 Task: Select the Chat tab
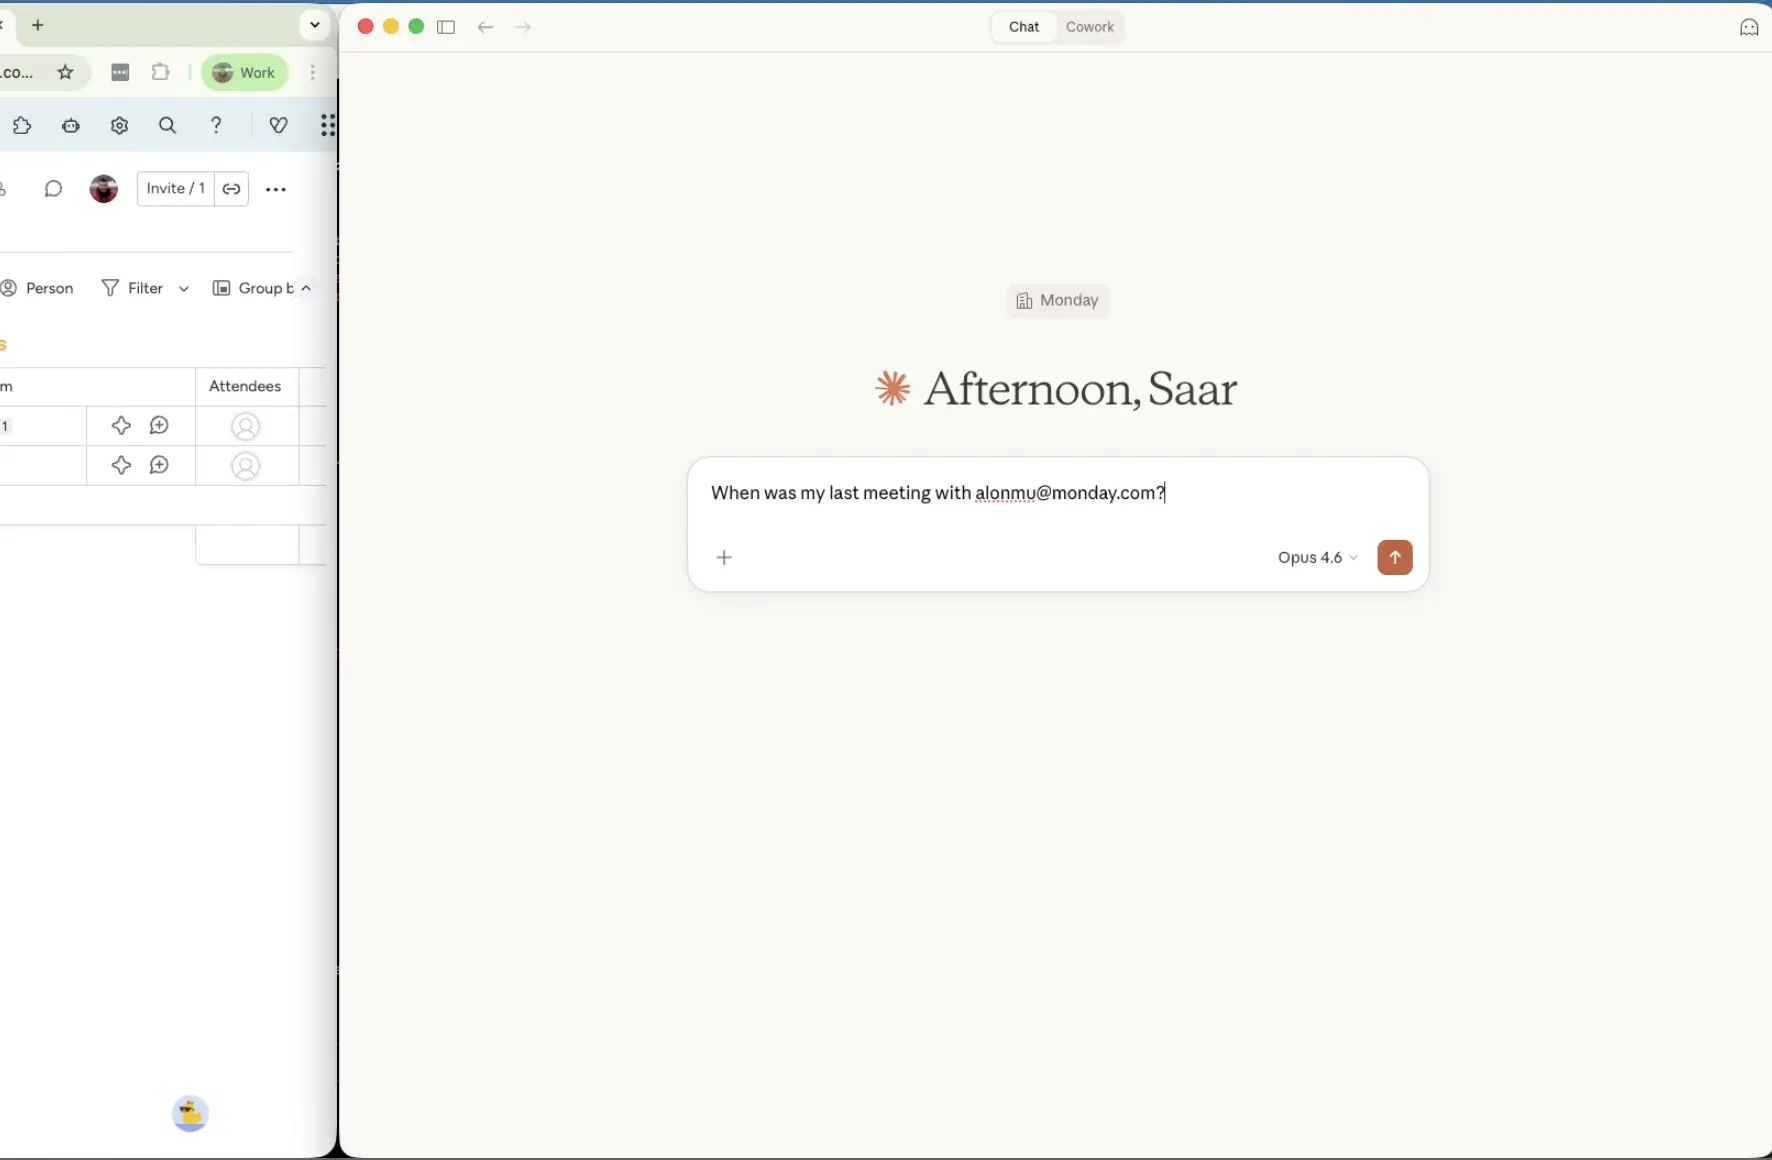[x=1023, y=27]
